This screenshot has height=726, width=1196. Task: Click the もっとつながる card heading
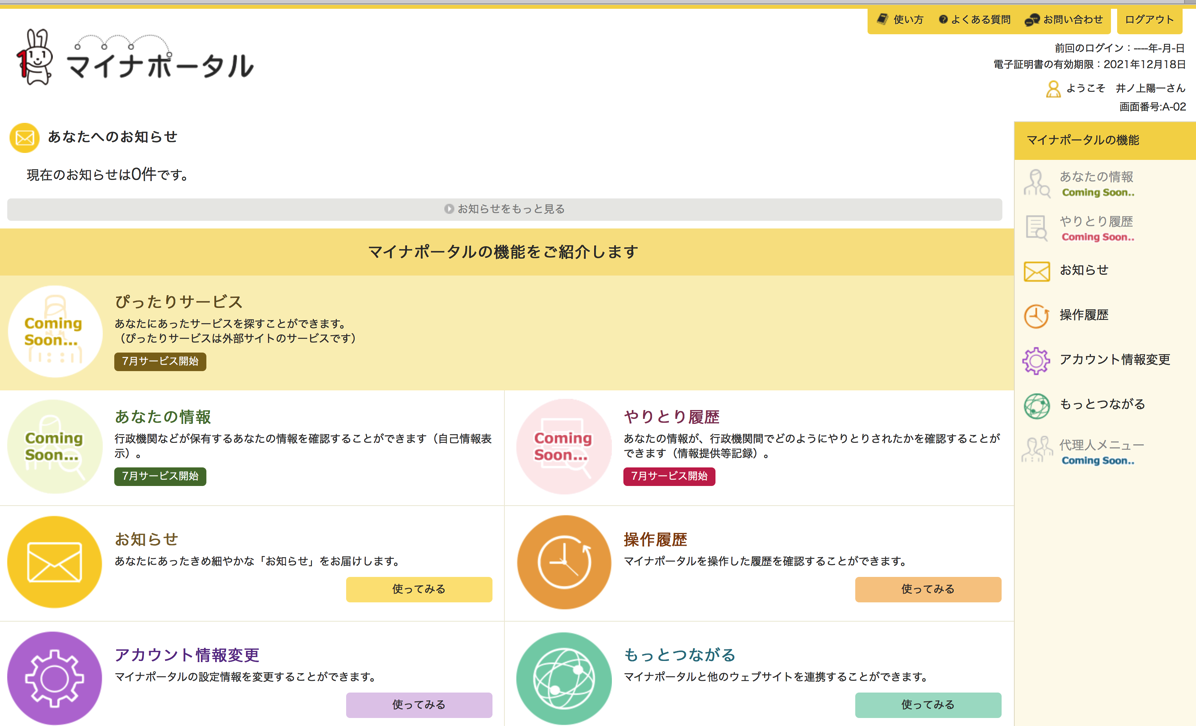pyautogui.click(x=680, y=655)
